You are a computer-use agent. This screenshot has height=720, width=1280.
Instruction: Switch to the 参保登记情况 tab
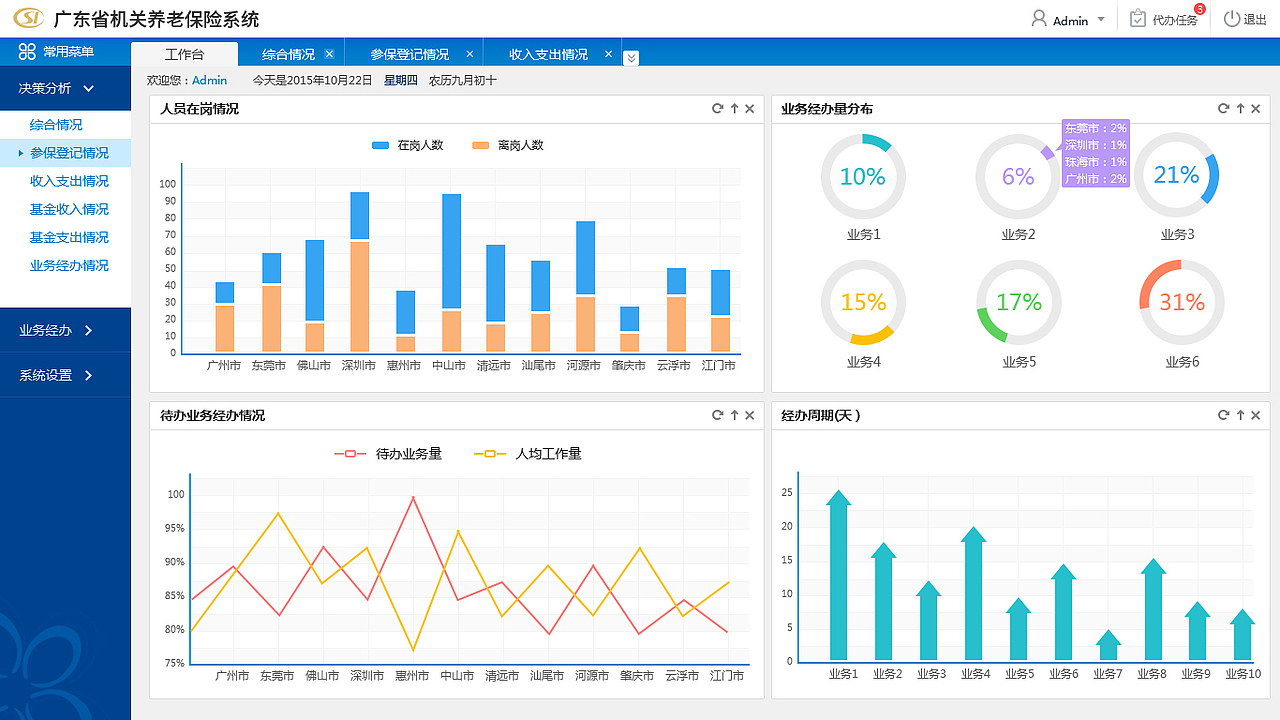(410, 54)
